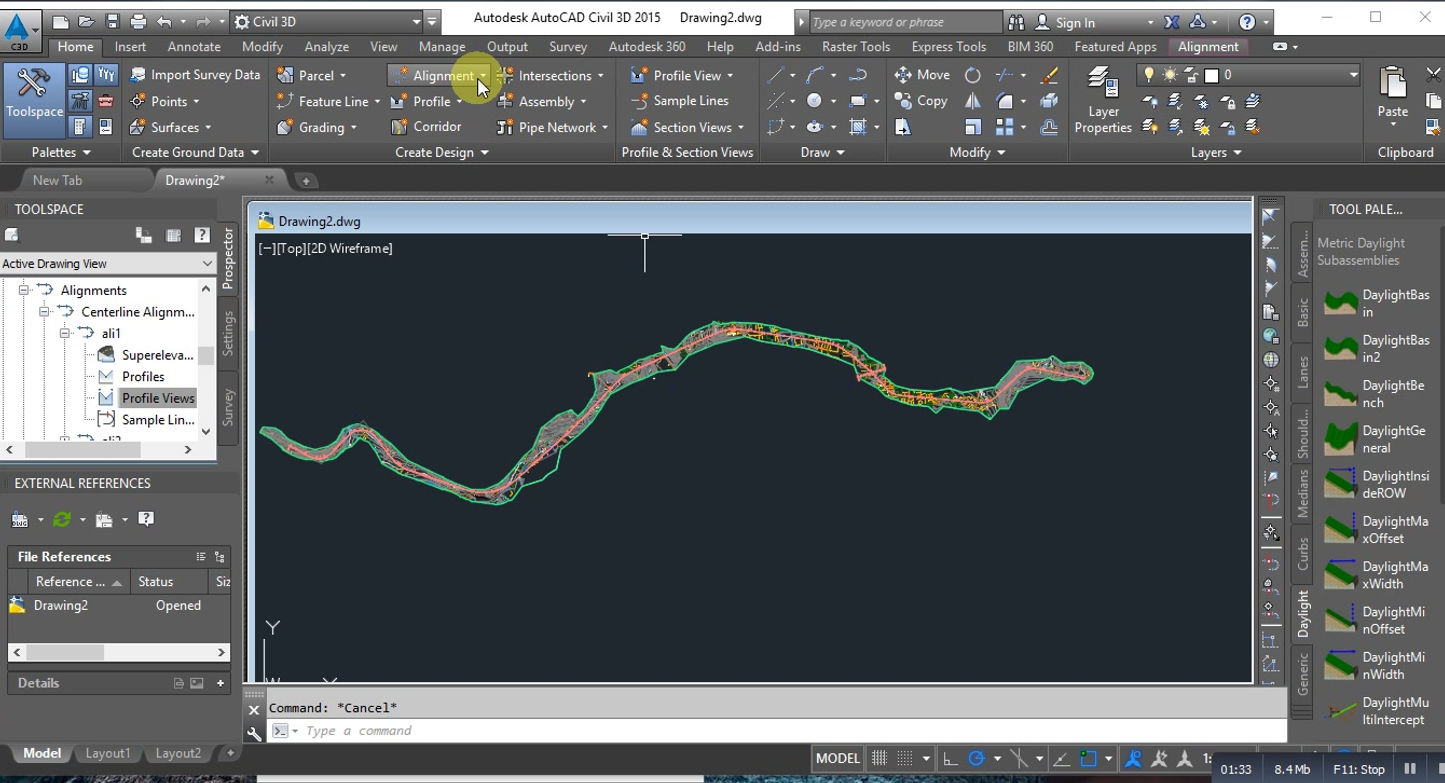Click the Copy tool in Modify panel
The width and height of the screenshot is (1445, 783).
click(x=920, y=101)
